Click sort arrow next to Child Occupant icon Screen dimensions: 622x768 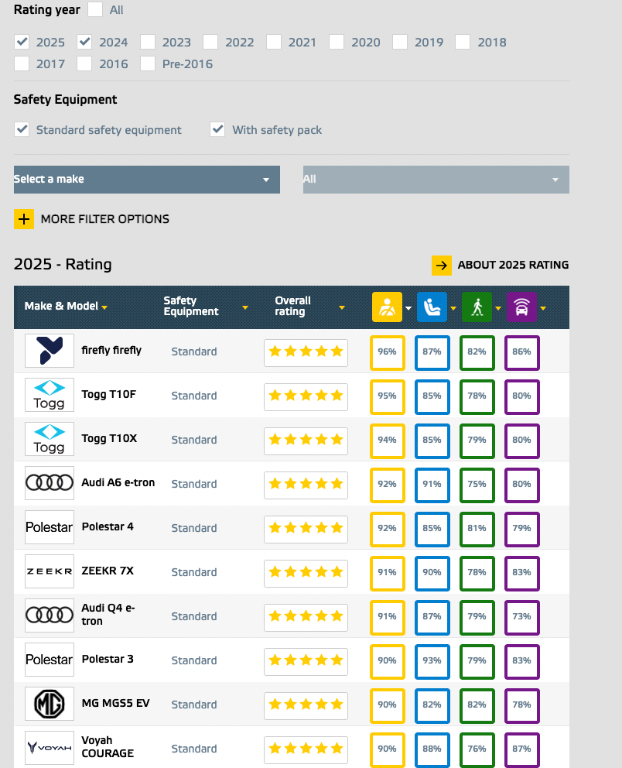point(453,308)
